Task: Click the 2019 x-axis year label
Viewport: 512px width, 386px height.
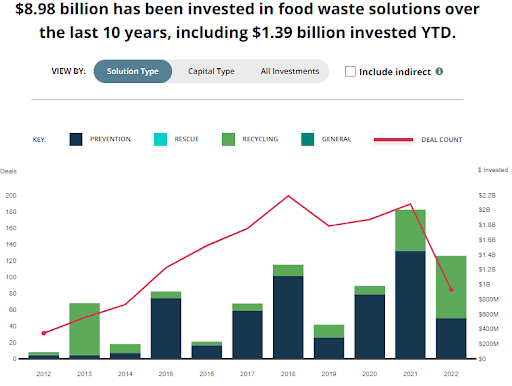Action: [x=329, y=374]
